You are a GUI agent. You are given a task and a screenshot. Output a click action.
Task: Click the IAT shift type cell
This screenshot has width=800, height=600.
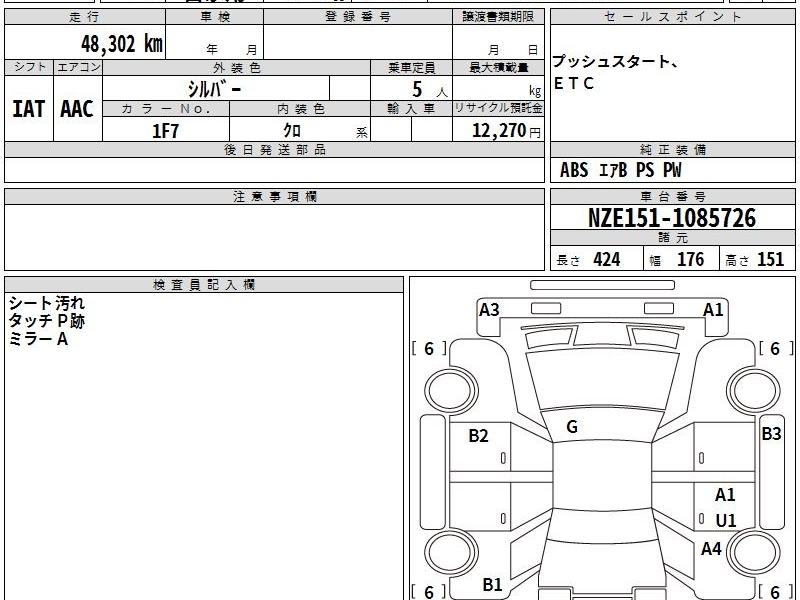pos(29,109)
